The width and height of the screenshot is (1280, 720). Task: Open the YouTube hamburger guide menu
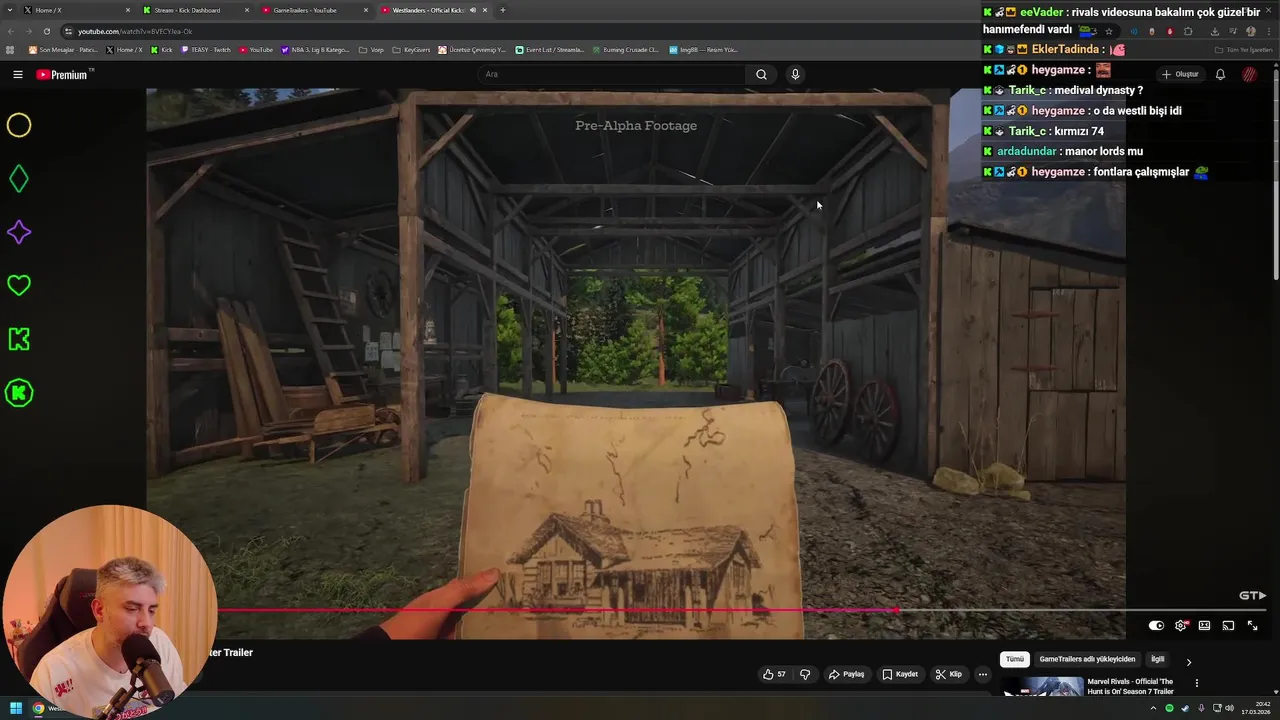17,74
